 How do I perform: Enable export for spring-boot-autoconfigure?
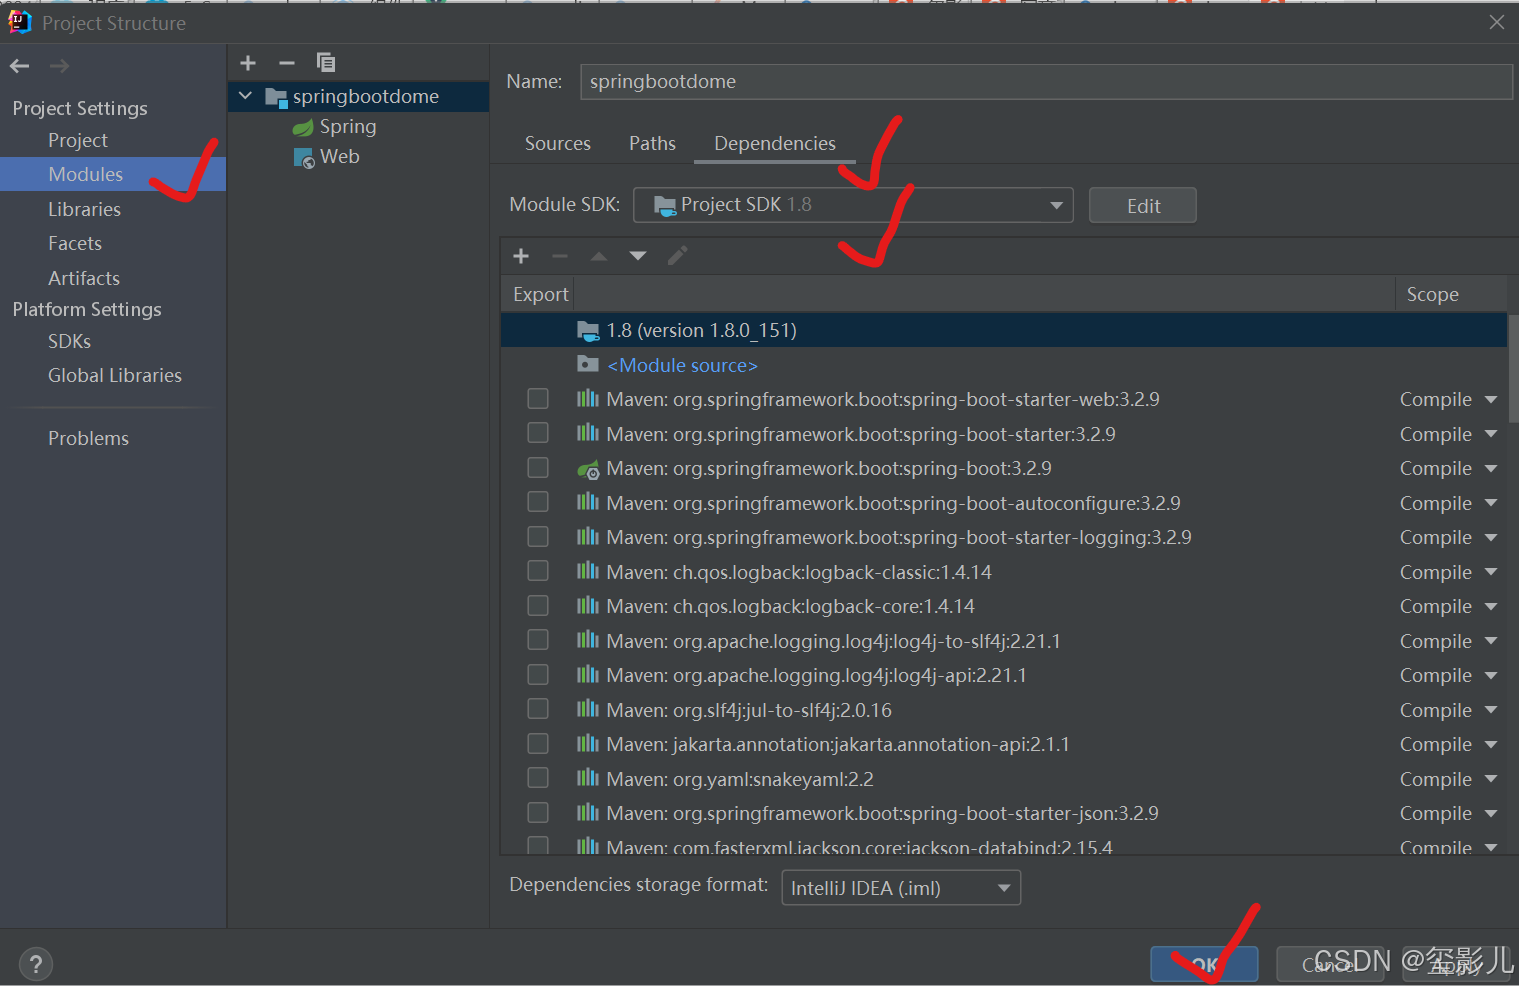tap(538, 502)
